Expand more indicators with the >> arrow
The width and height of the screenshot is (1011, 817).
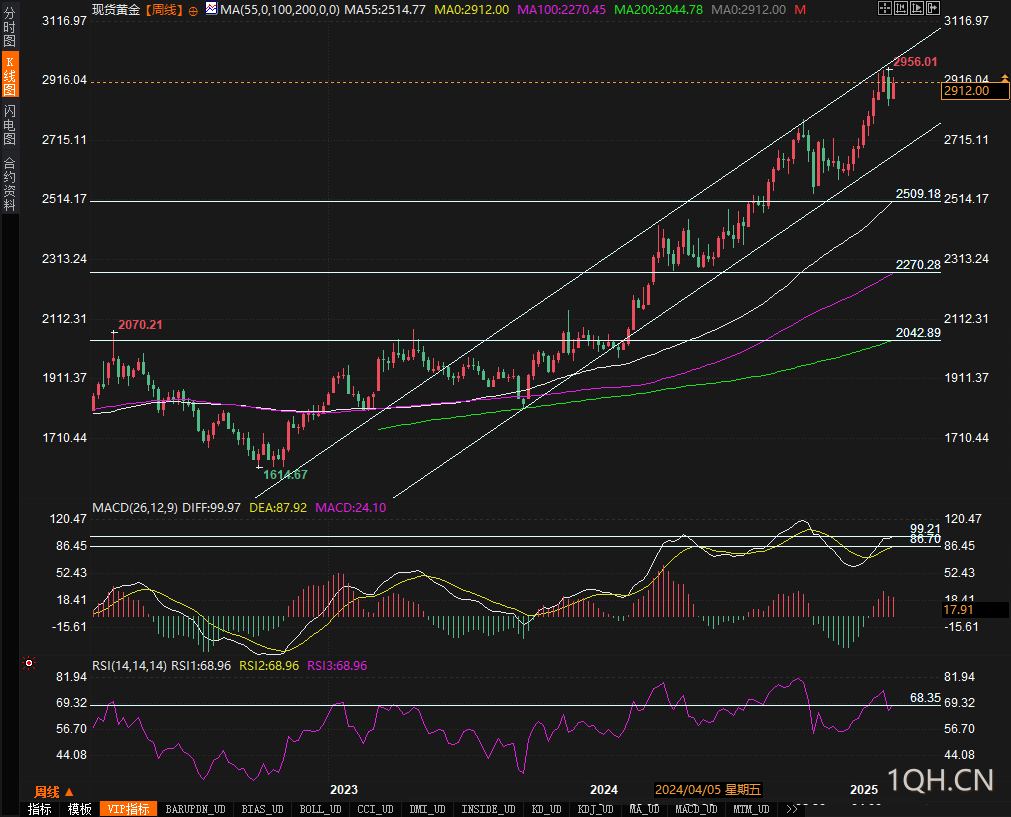coord(792,809)
